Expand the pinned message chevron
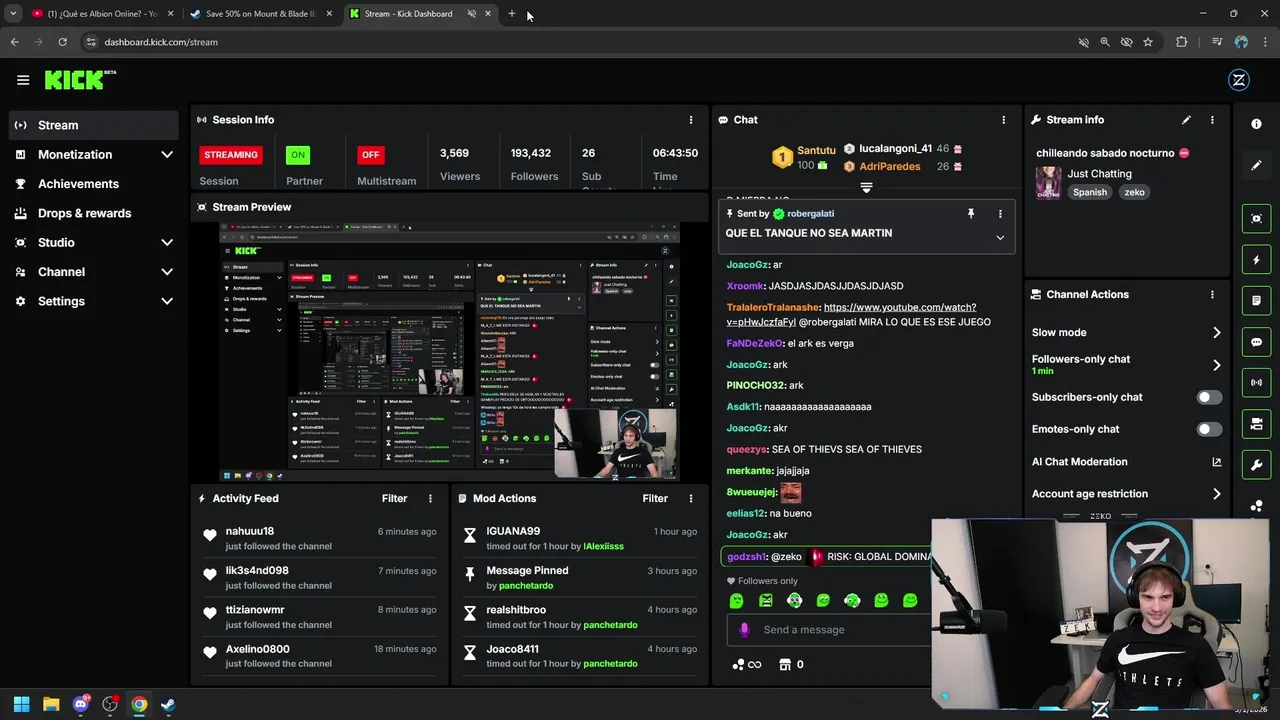Image resolution: width=1280 pixels, height=720 pixels. tap(999, 238)
